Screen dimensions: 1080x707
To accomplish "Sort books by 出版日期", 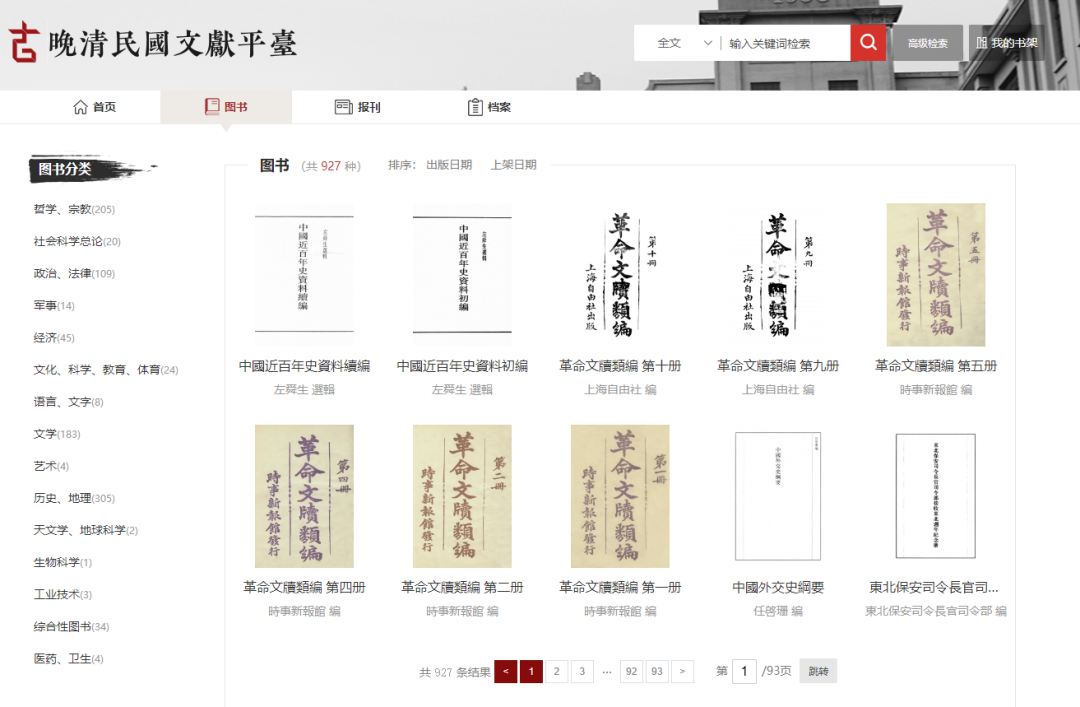I will click(x=449, y=165).
